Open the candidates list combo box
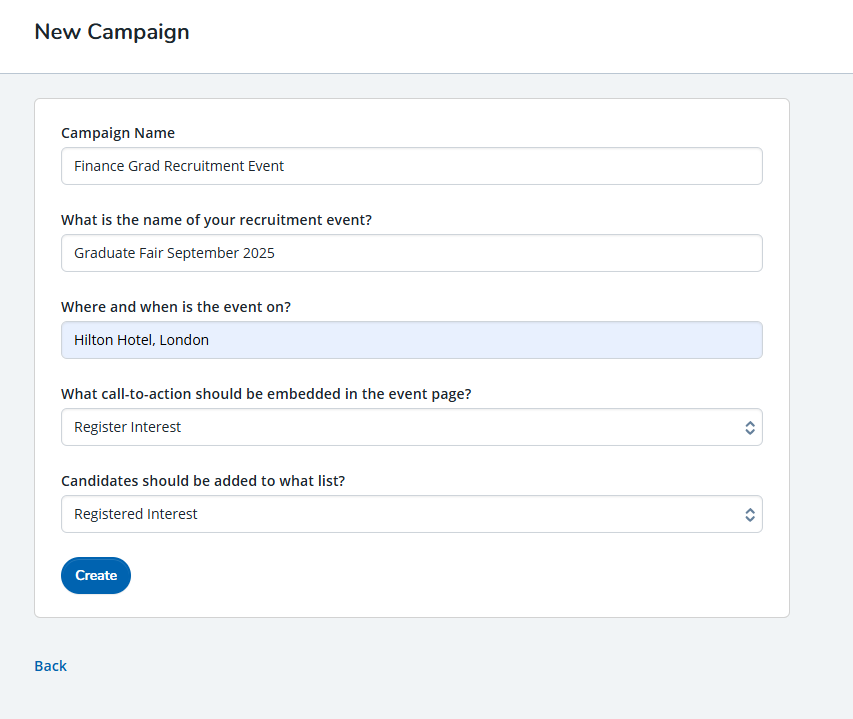Image resolution: width=853 pixels, height=719 pixels. 411,514
